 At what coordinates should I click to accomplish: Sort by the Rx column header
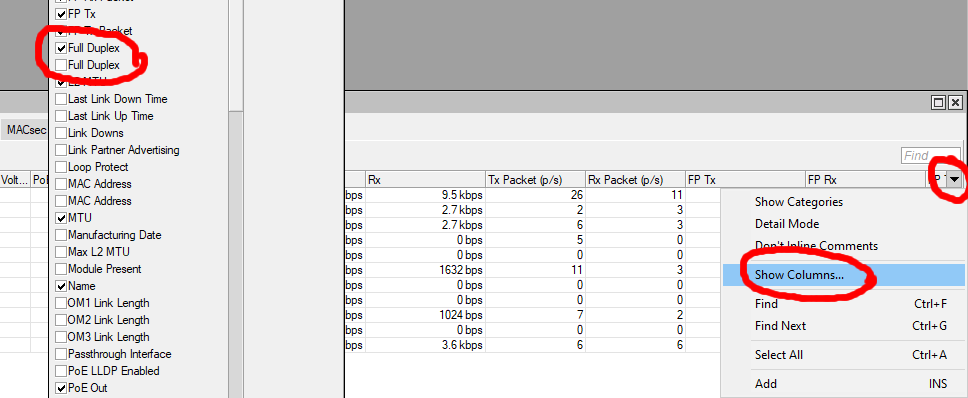coord(425,180)
